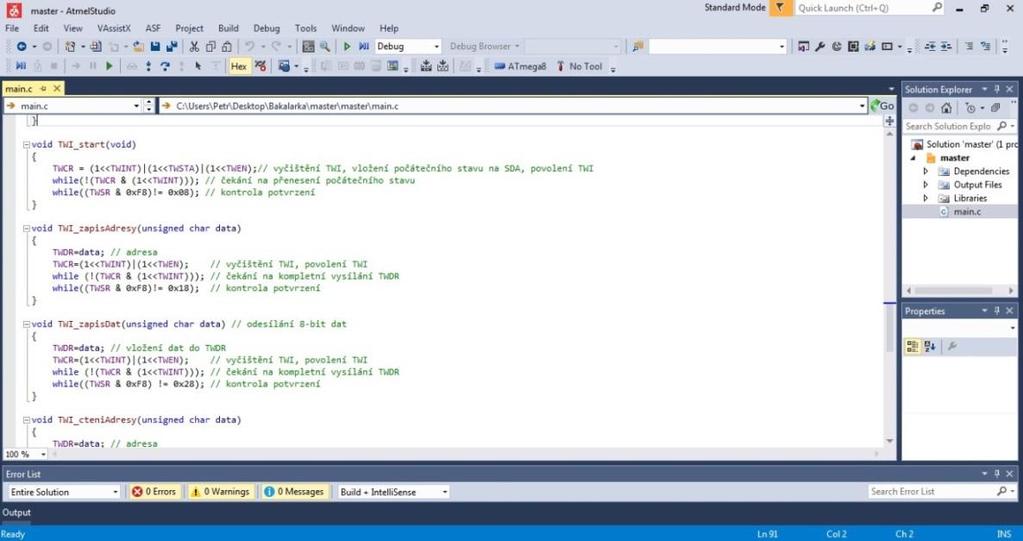Click the Categorized view icon in Properties

[x=913, y=347]
